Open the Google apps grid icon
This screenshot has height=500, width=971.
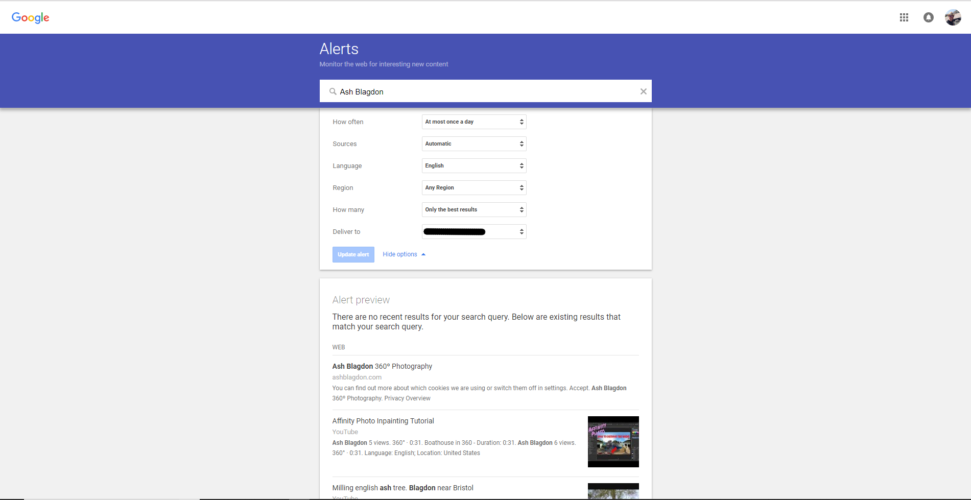[904, 17]
